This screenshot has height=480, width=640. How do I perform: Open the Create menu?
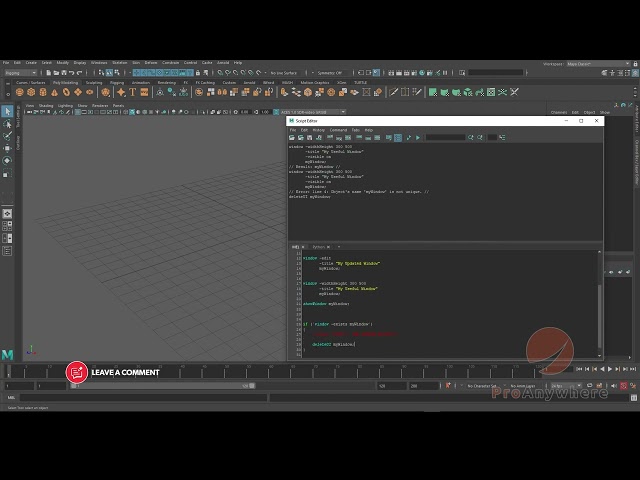pos(31,63)
